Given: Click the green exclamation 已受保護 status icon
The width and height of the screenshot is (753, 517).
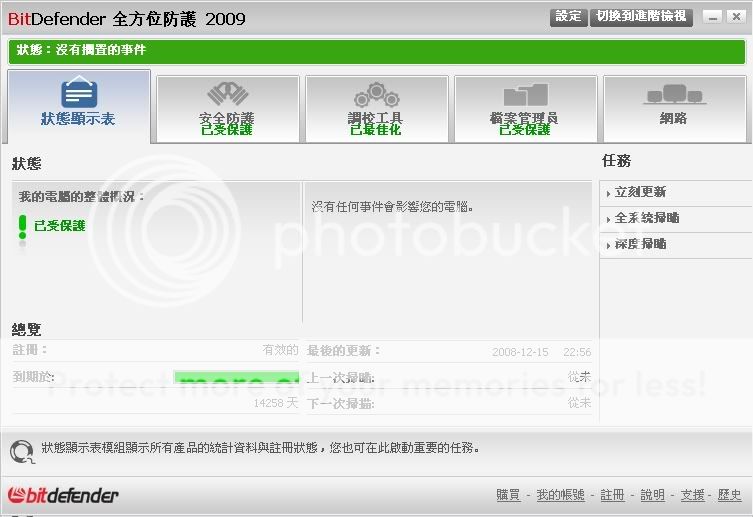Looking at the screenshot, I should (x=23, y=227).
